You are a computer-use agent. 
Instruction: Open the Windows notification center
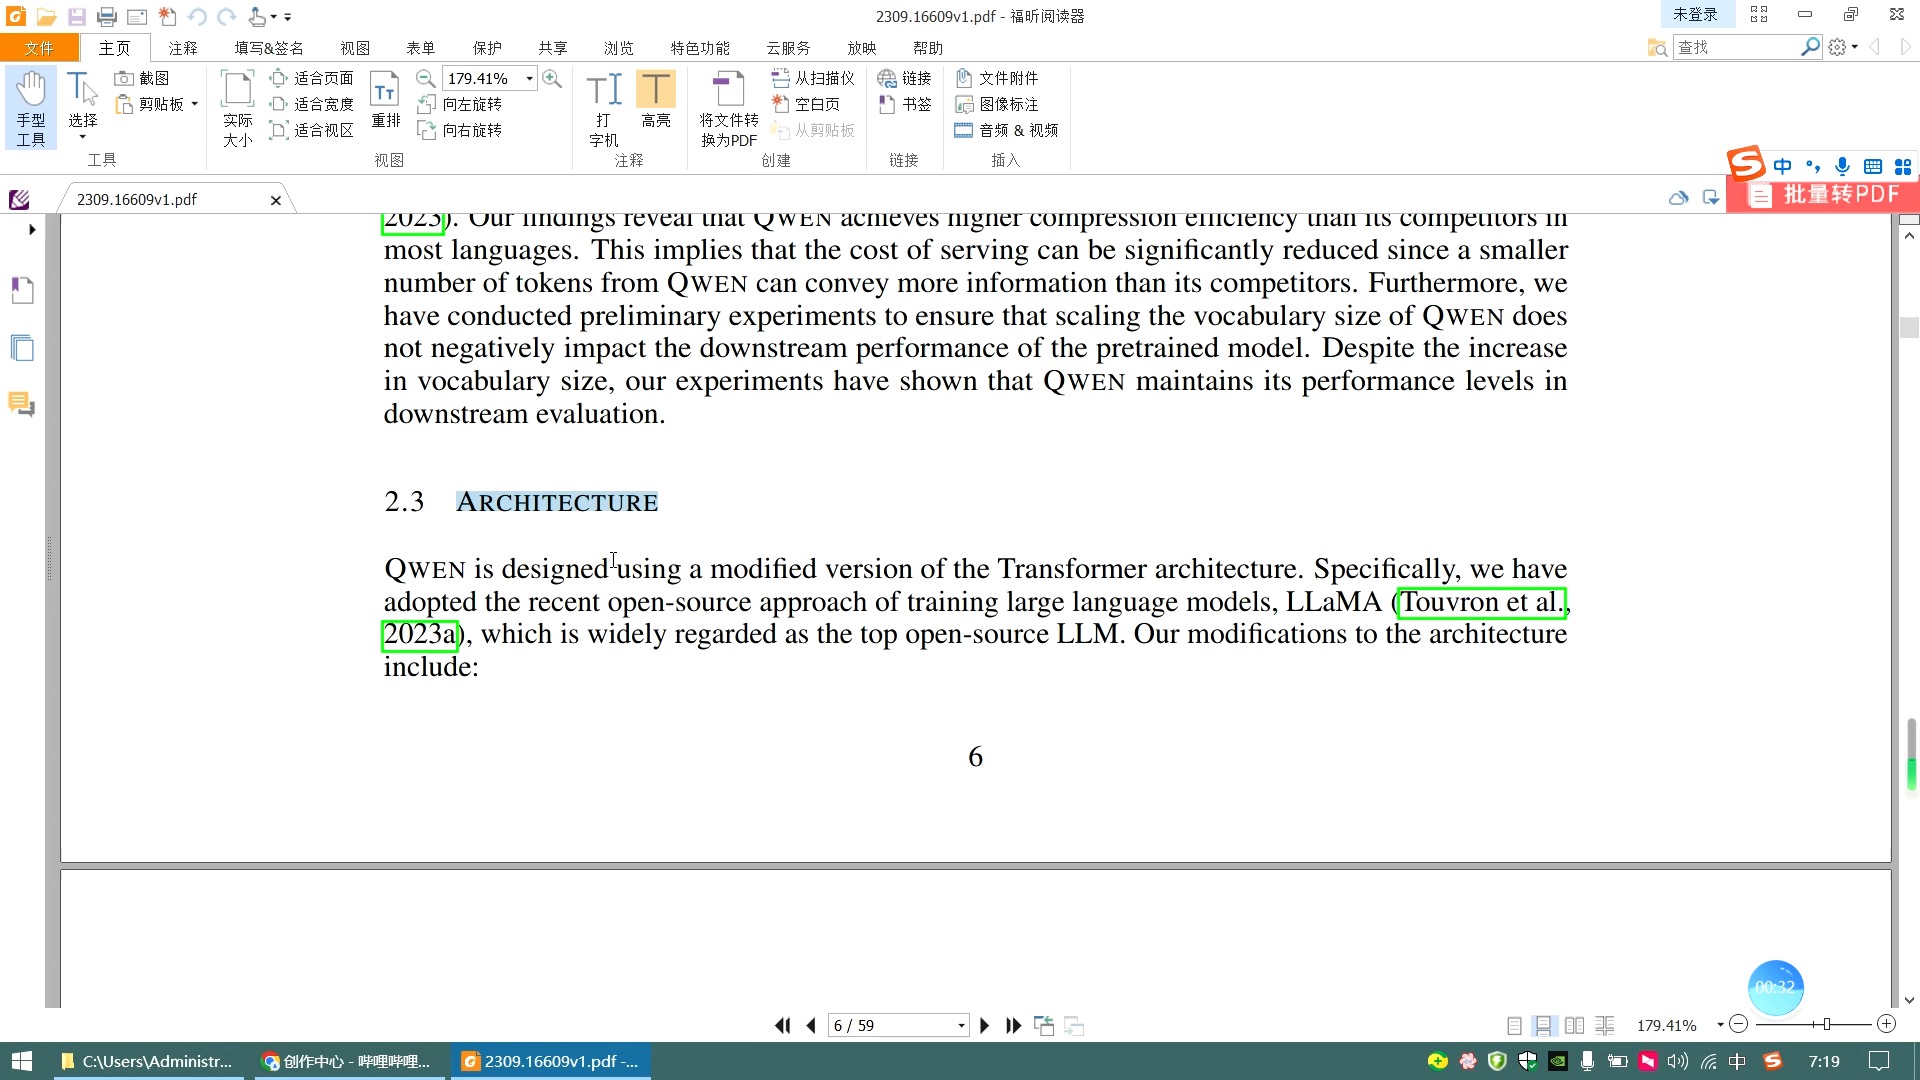[1879, 1061]
